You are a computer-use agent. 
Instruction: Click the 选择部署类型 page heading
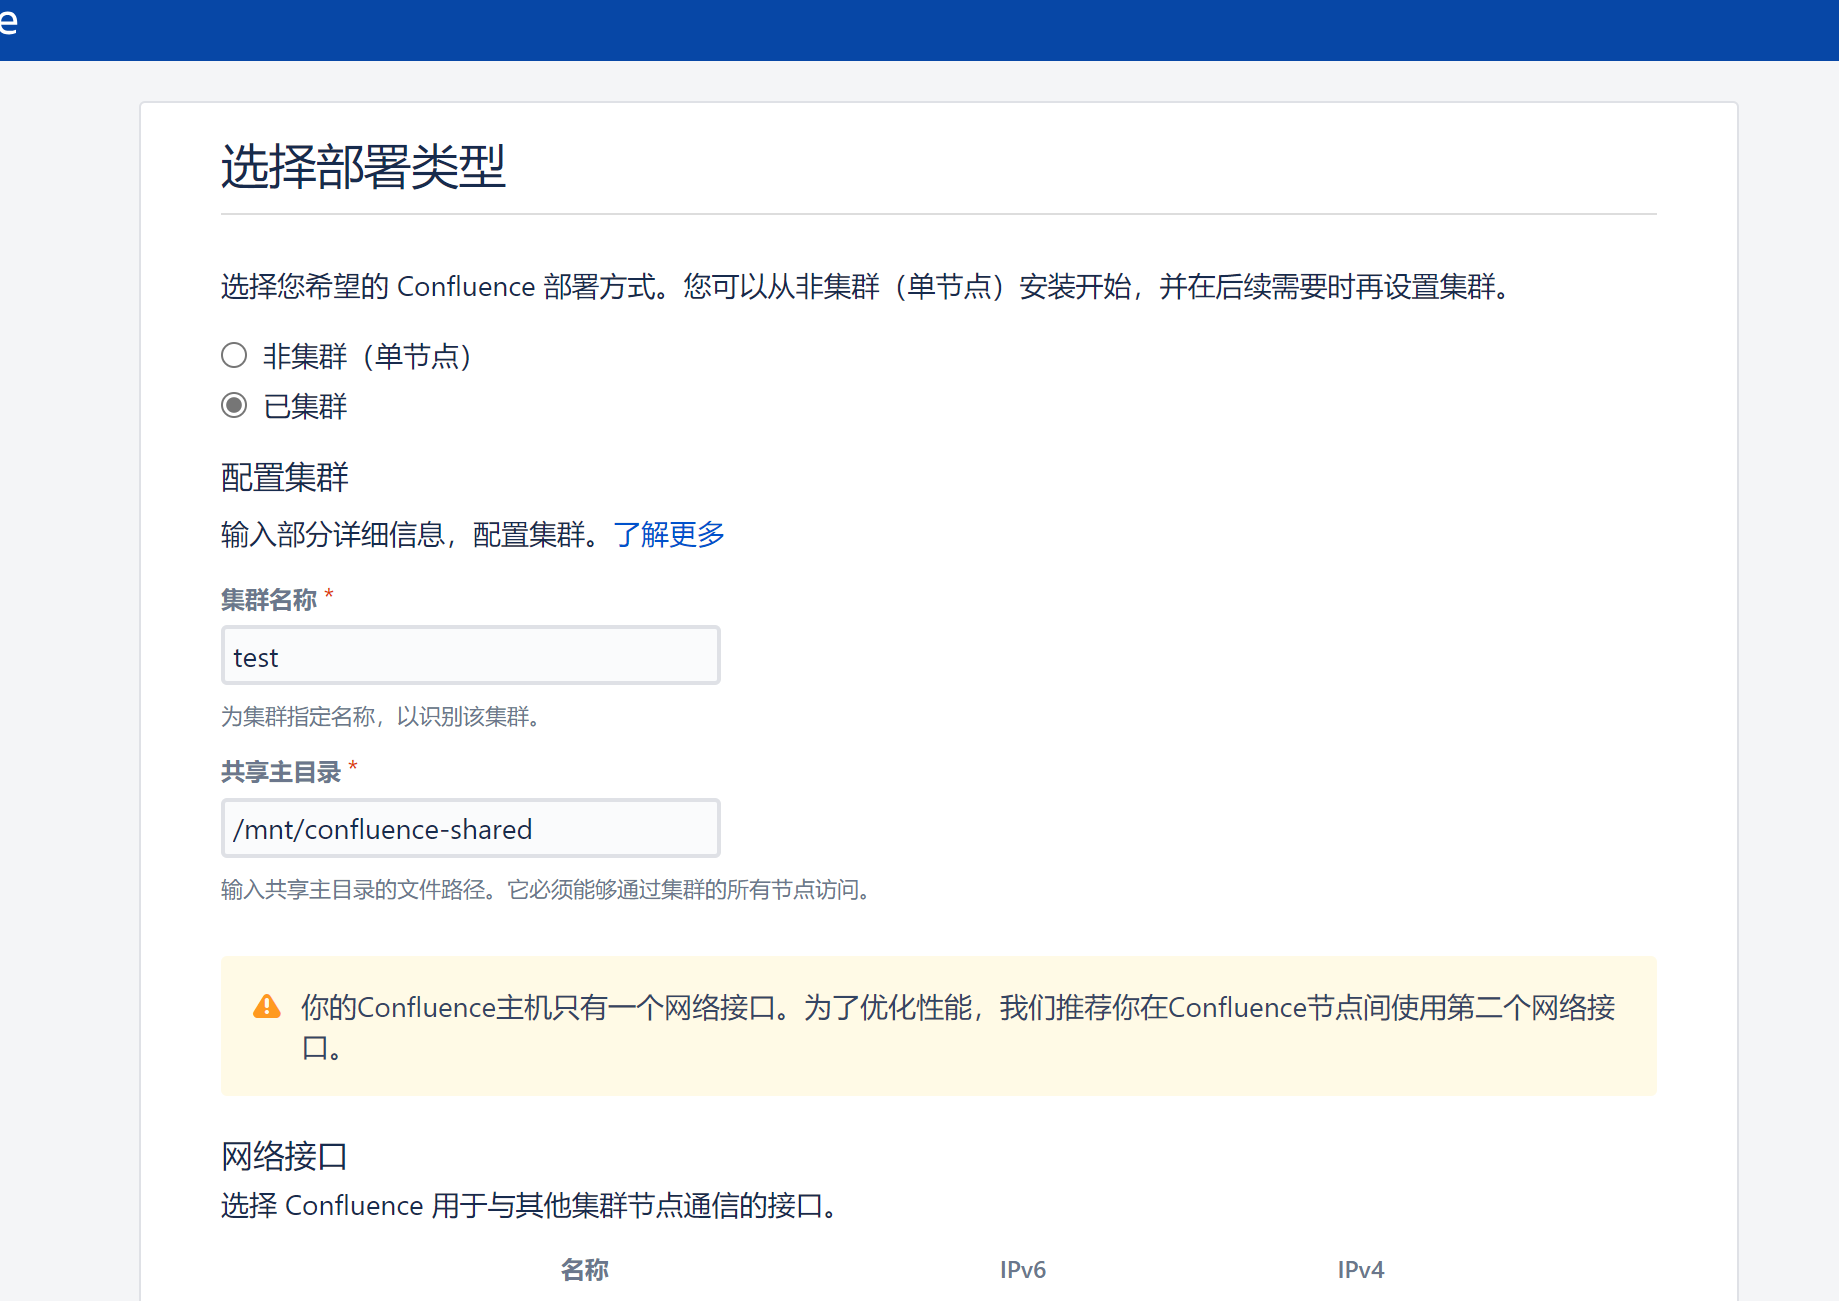click(363, 166)
